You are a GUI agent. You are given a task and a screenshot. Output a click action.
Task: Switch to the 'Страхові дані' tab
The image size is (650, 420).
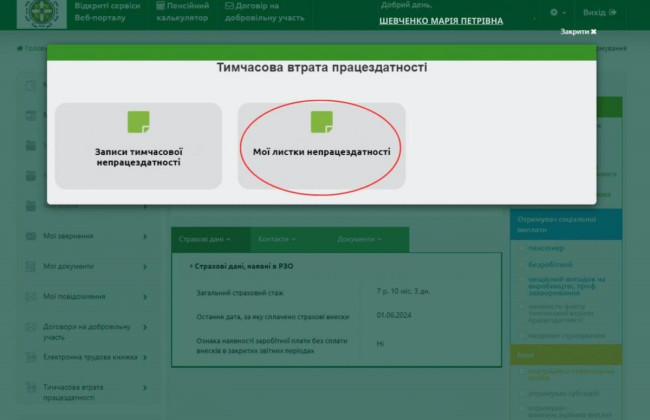(211, 239)
